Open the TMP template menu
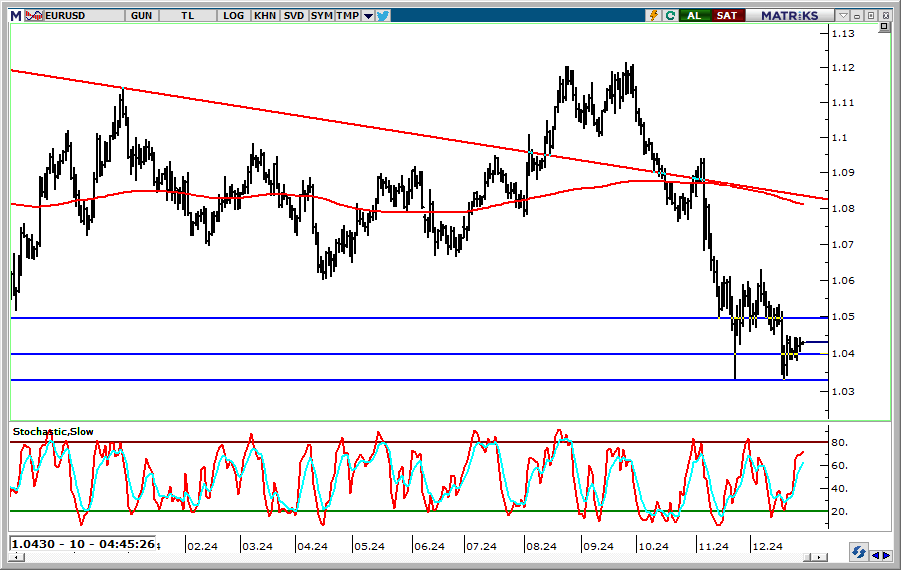The image size is (901, 570). point(347,15)
